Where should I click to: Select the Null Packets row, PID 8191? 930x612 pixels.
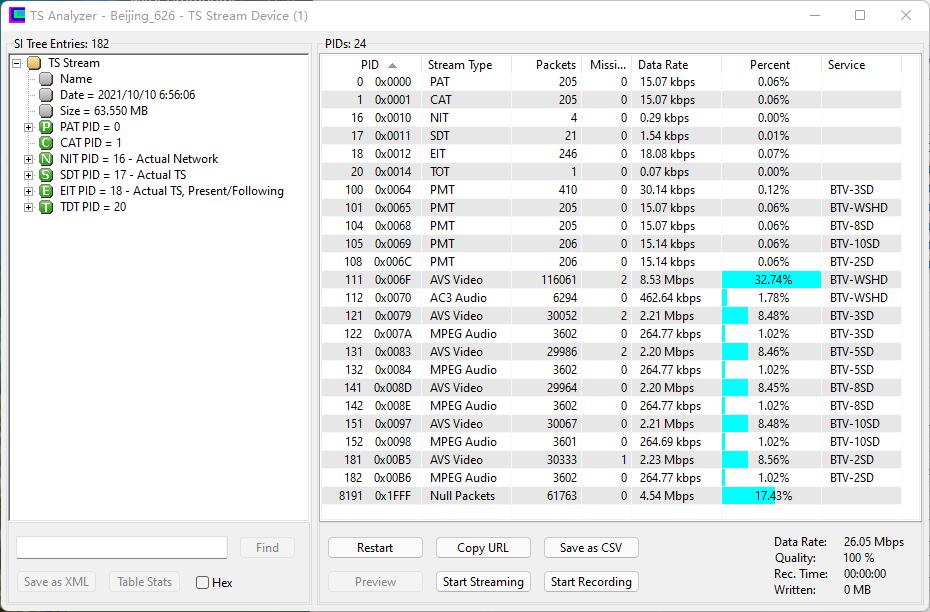[x=461, y=496]
